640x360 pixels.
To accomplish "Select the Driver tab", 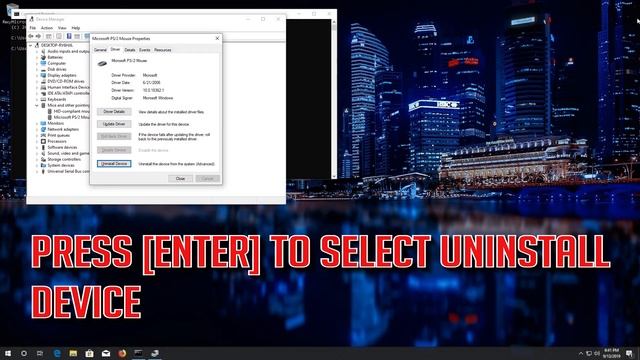I will coord(116,49).
